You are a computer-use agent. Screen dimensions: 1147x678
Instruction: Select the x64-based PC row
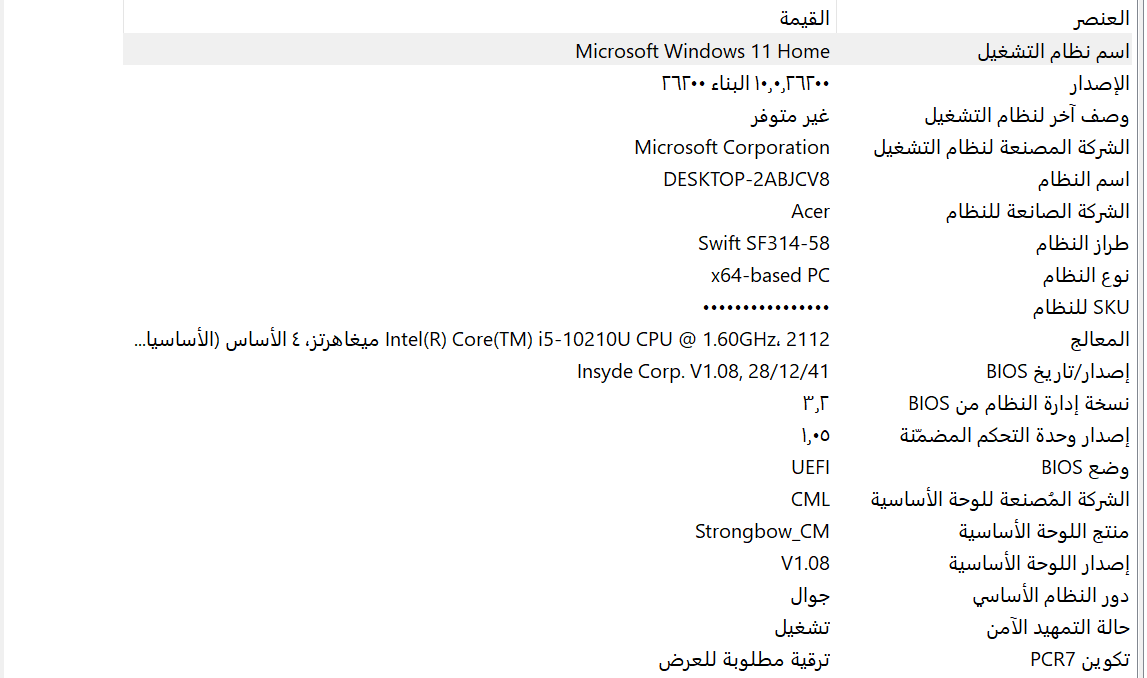tap(628, 276)
